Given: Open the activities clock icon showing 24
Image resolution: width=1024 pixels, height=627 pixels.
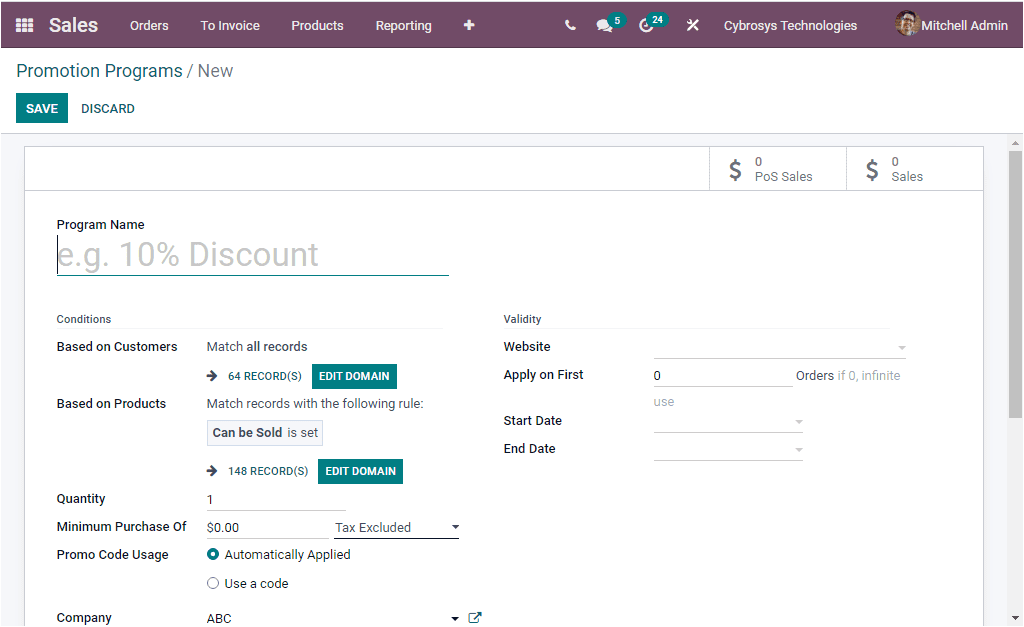Looking at the screenshot, I should pos(647,25).
